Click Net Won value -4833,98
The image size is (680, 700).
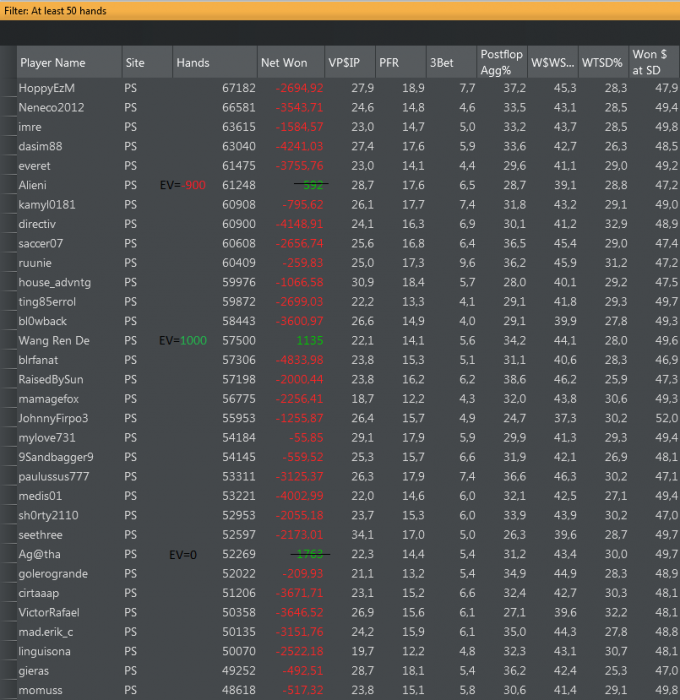point(299,360)
